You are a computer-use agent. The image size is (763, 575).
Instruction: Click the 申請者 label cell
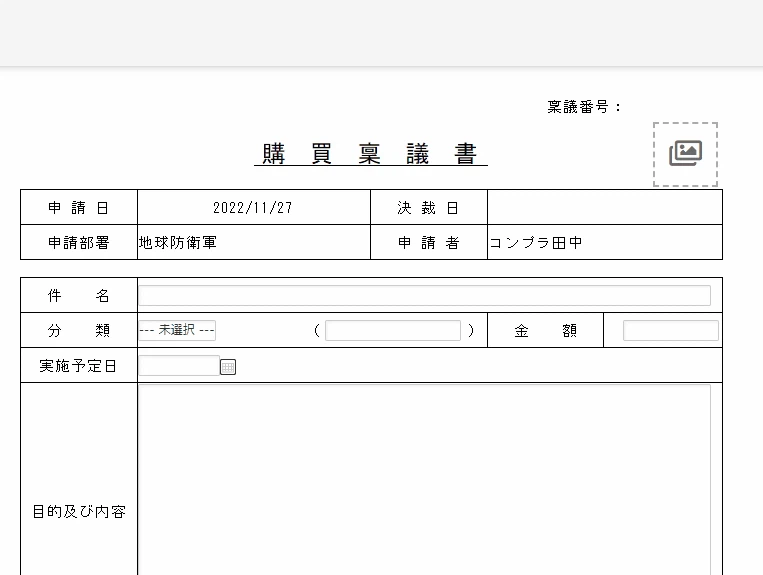429,242
